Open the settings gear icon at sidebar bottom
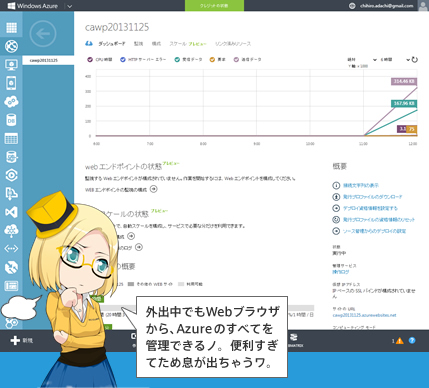The width and height of the screenshot is (429, 388). (x=13, y=323)
